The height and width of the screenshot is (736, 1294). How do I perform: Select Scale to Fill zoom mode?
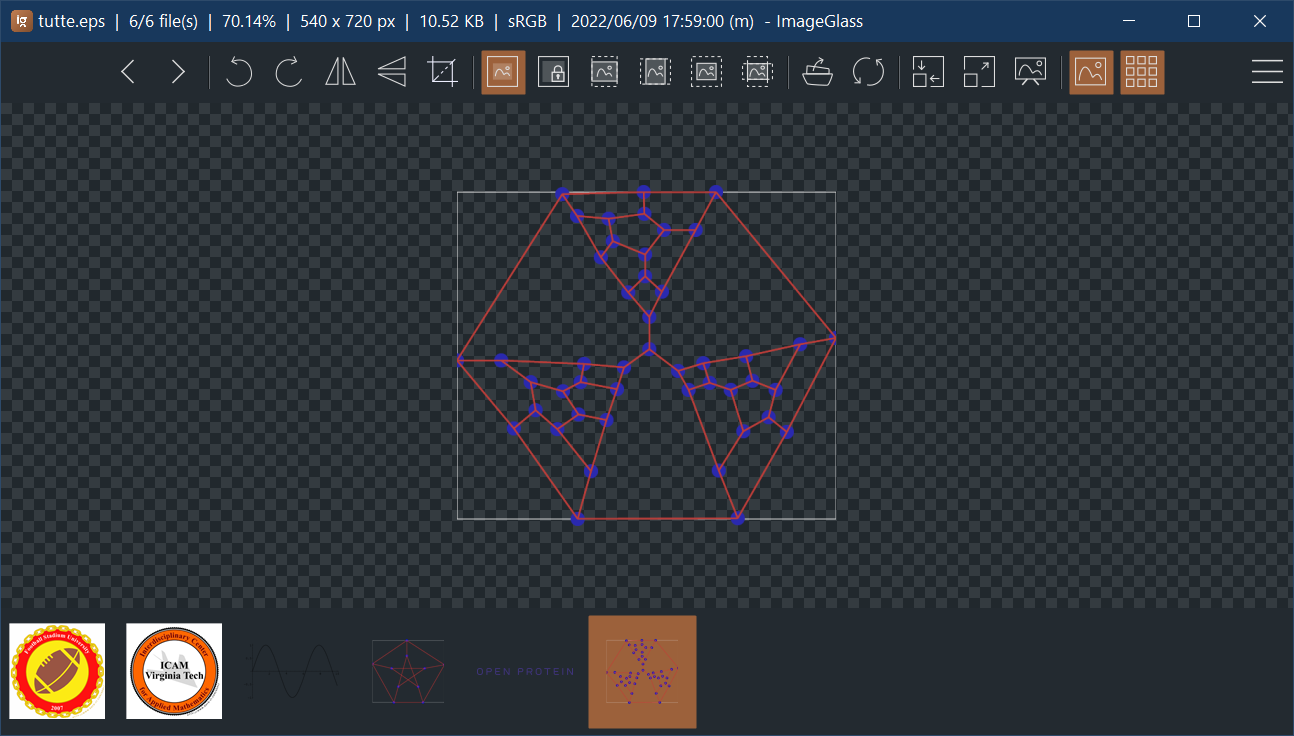tap(757, 72)
